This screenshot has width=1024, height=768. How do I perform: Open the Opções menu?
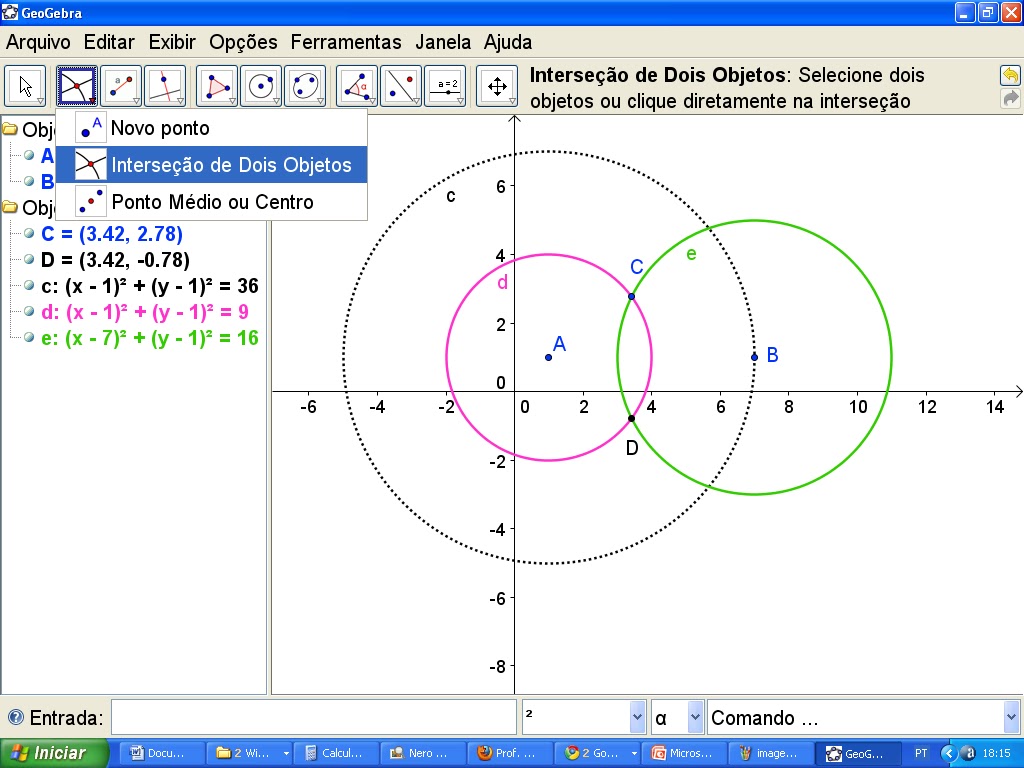click(x=242, y=42)
